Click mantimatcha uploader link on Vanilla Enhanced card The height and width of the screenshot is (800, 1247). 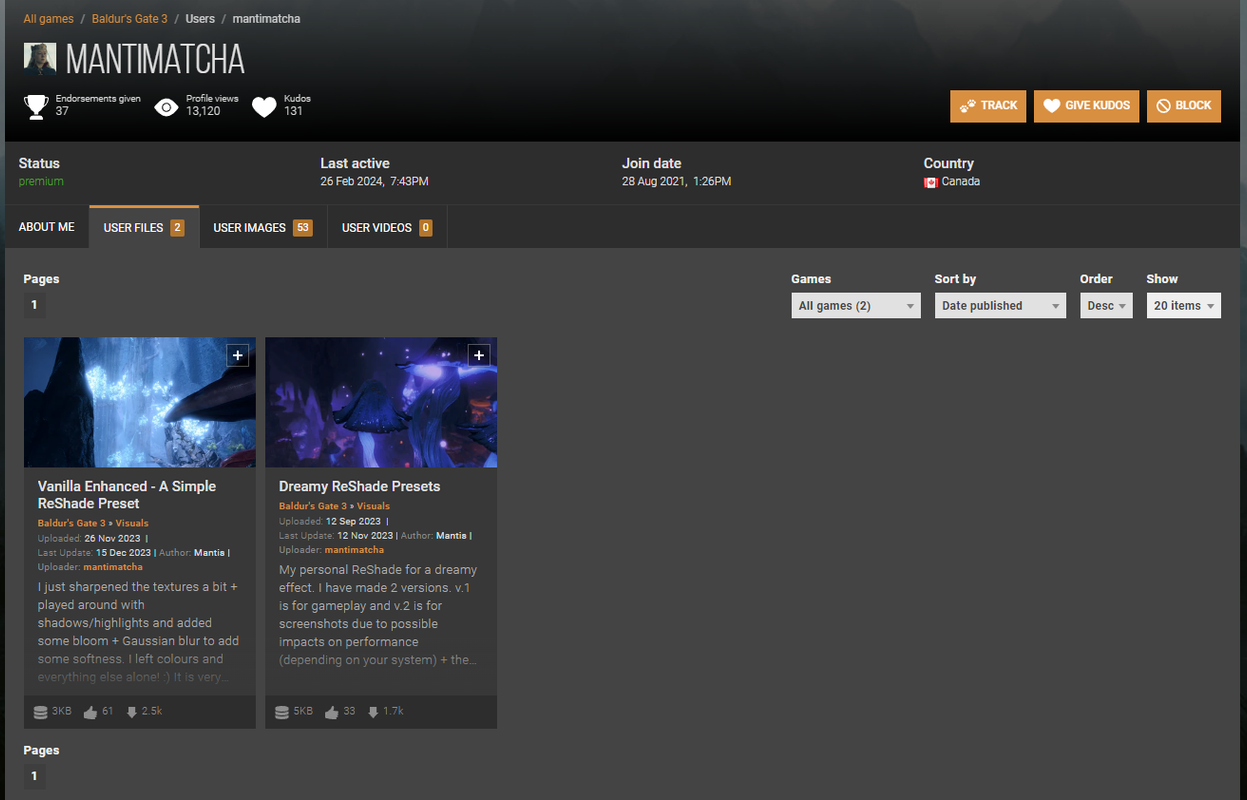click(x=113, y=567)
